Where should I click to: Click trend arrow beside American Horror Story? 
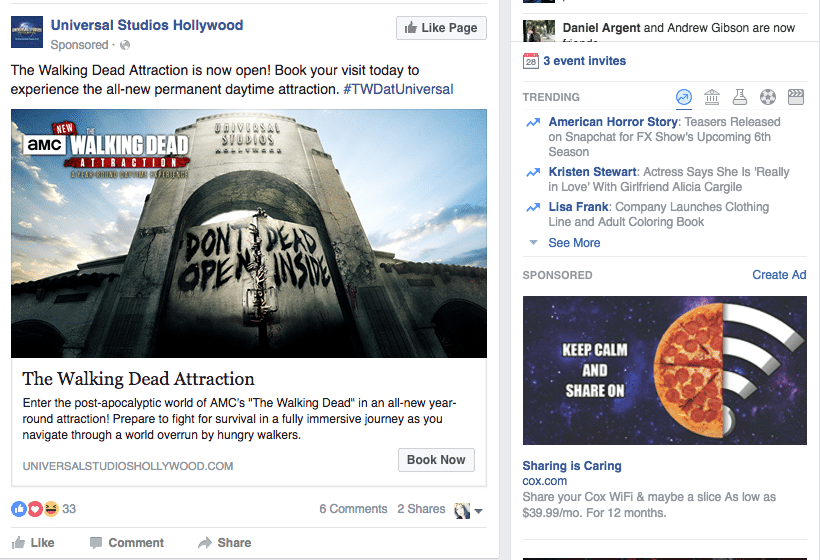pyautogui.click(x=533, y=123)
